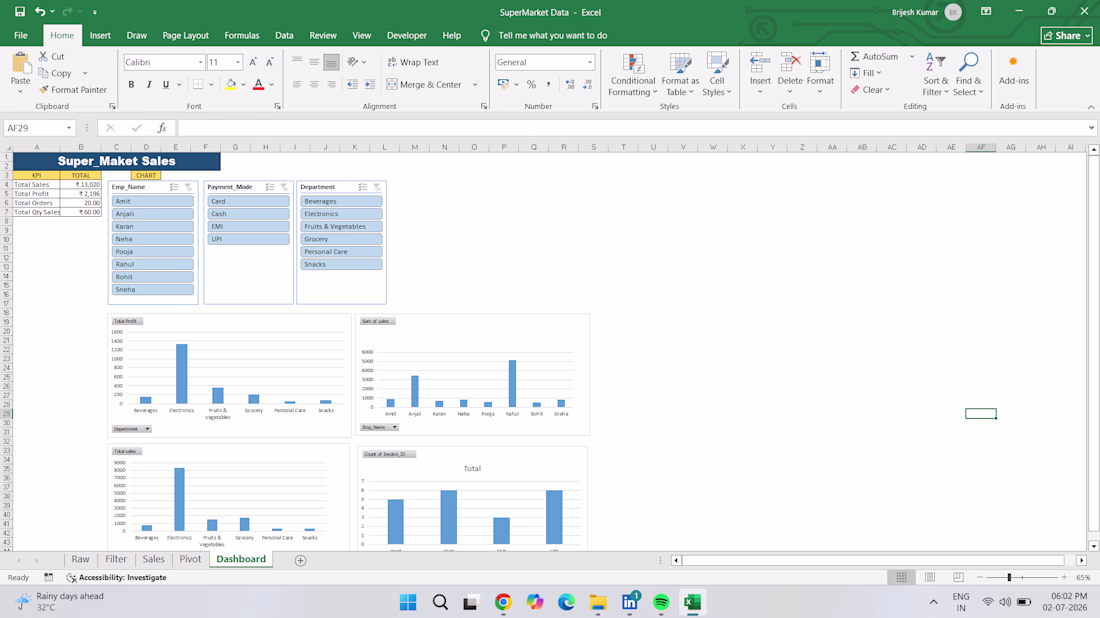Image resolution: width=1100 pixels, height=618 pixels.
Task: Click the AutoSum sigma icon
Action: coord(854,56)
